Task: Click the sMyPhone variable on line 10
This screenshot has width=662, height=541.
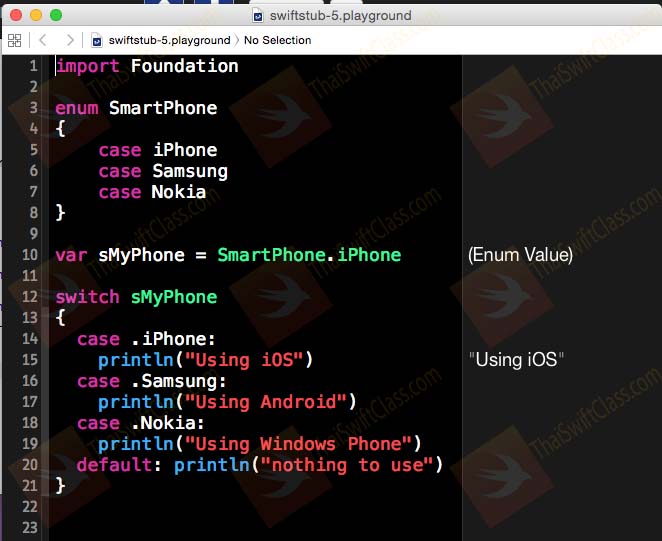Action: (141, 255)
